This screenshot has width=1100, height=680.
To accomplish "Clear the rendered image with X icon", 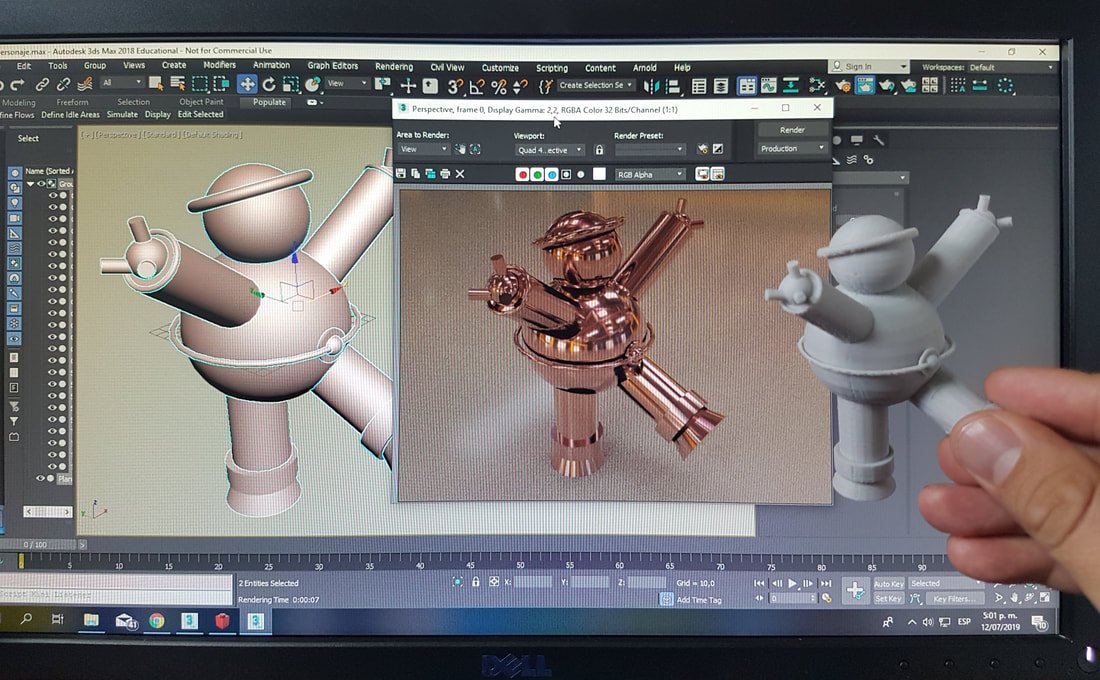I will point(460,173).
